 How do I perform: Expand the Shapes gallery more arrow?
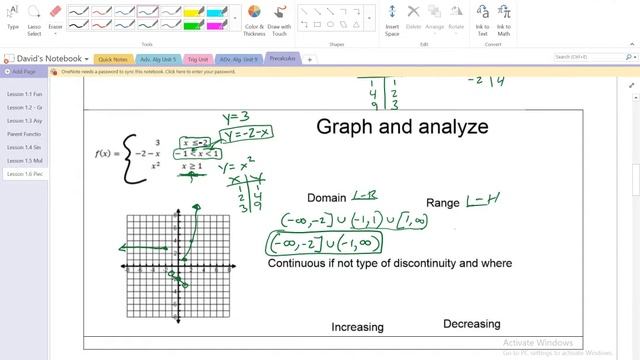(369, 18)
